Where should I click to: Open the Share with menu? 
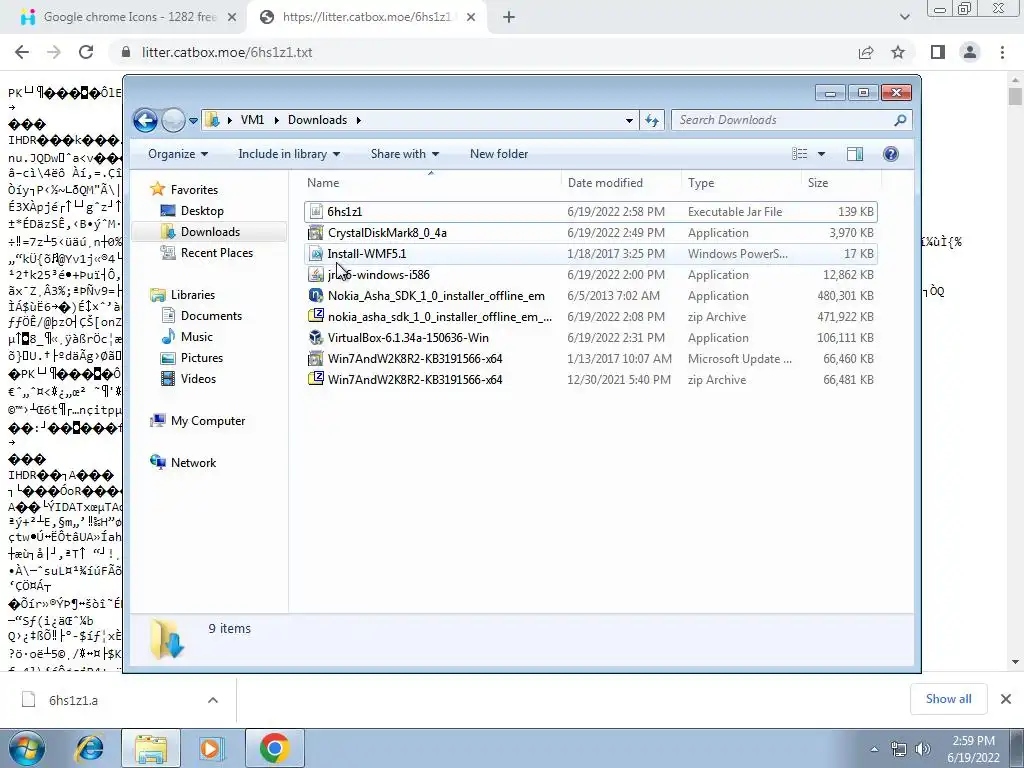coord(404,154)
